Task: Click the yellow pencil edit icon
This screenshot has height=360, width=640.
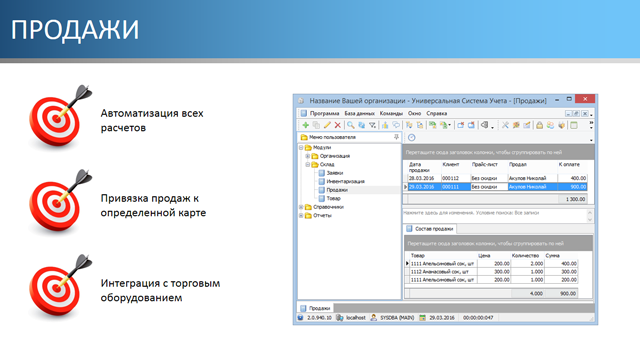Action: tap(327, 125)
